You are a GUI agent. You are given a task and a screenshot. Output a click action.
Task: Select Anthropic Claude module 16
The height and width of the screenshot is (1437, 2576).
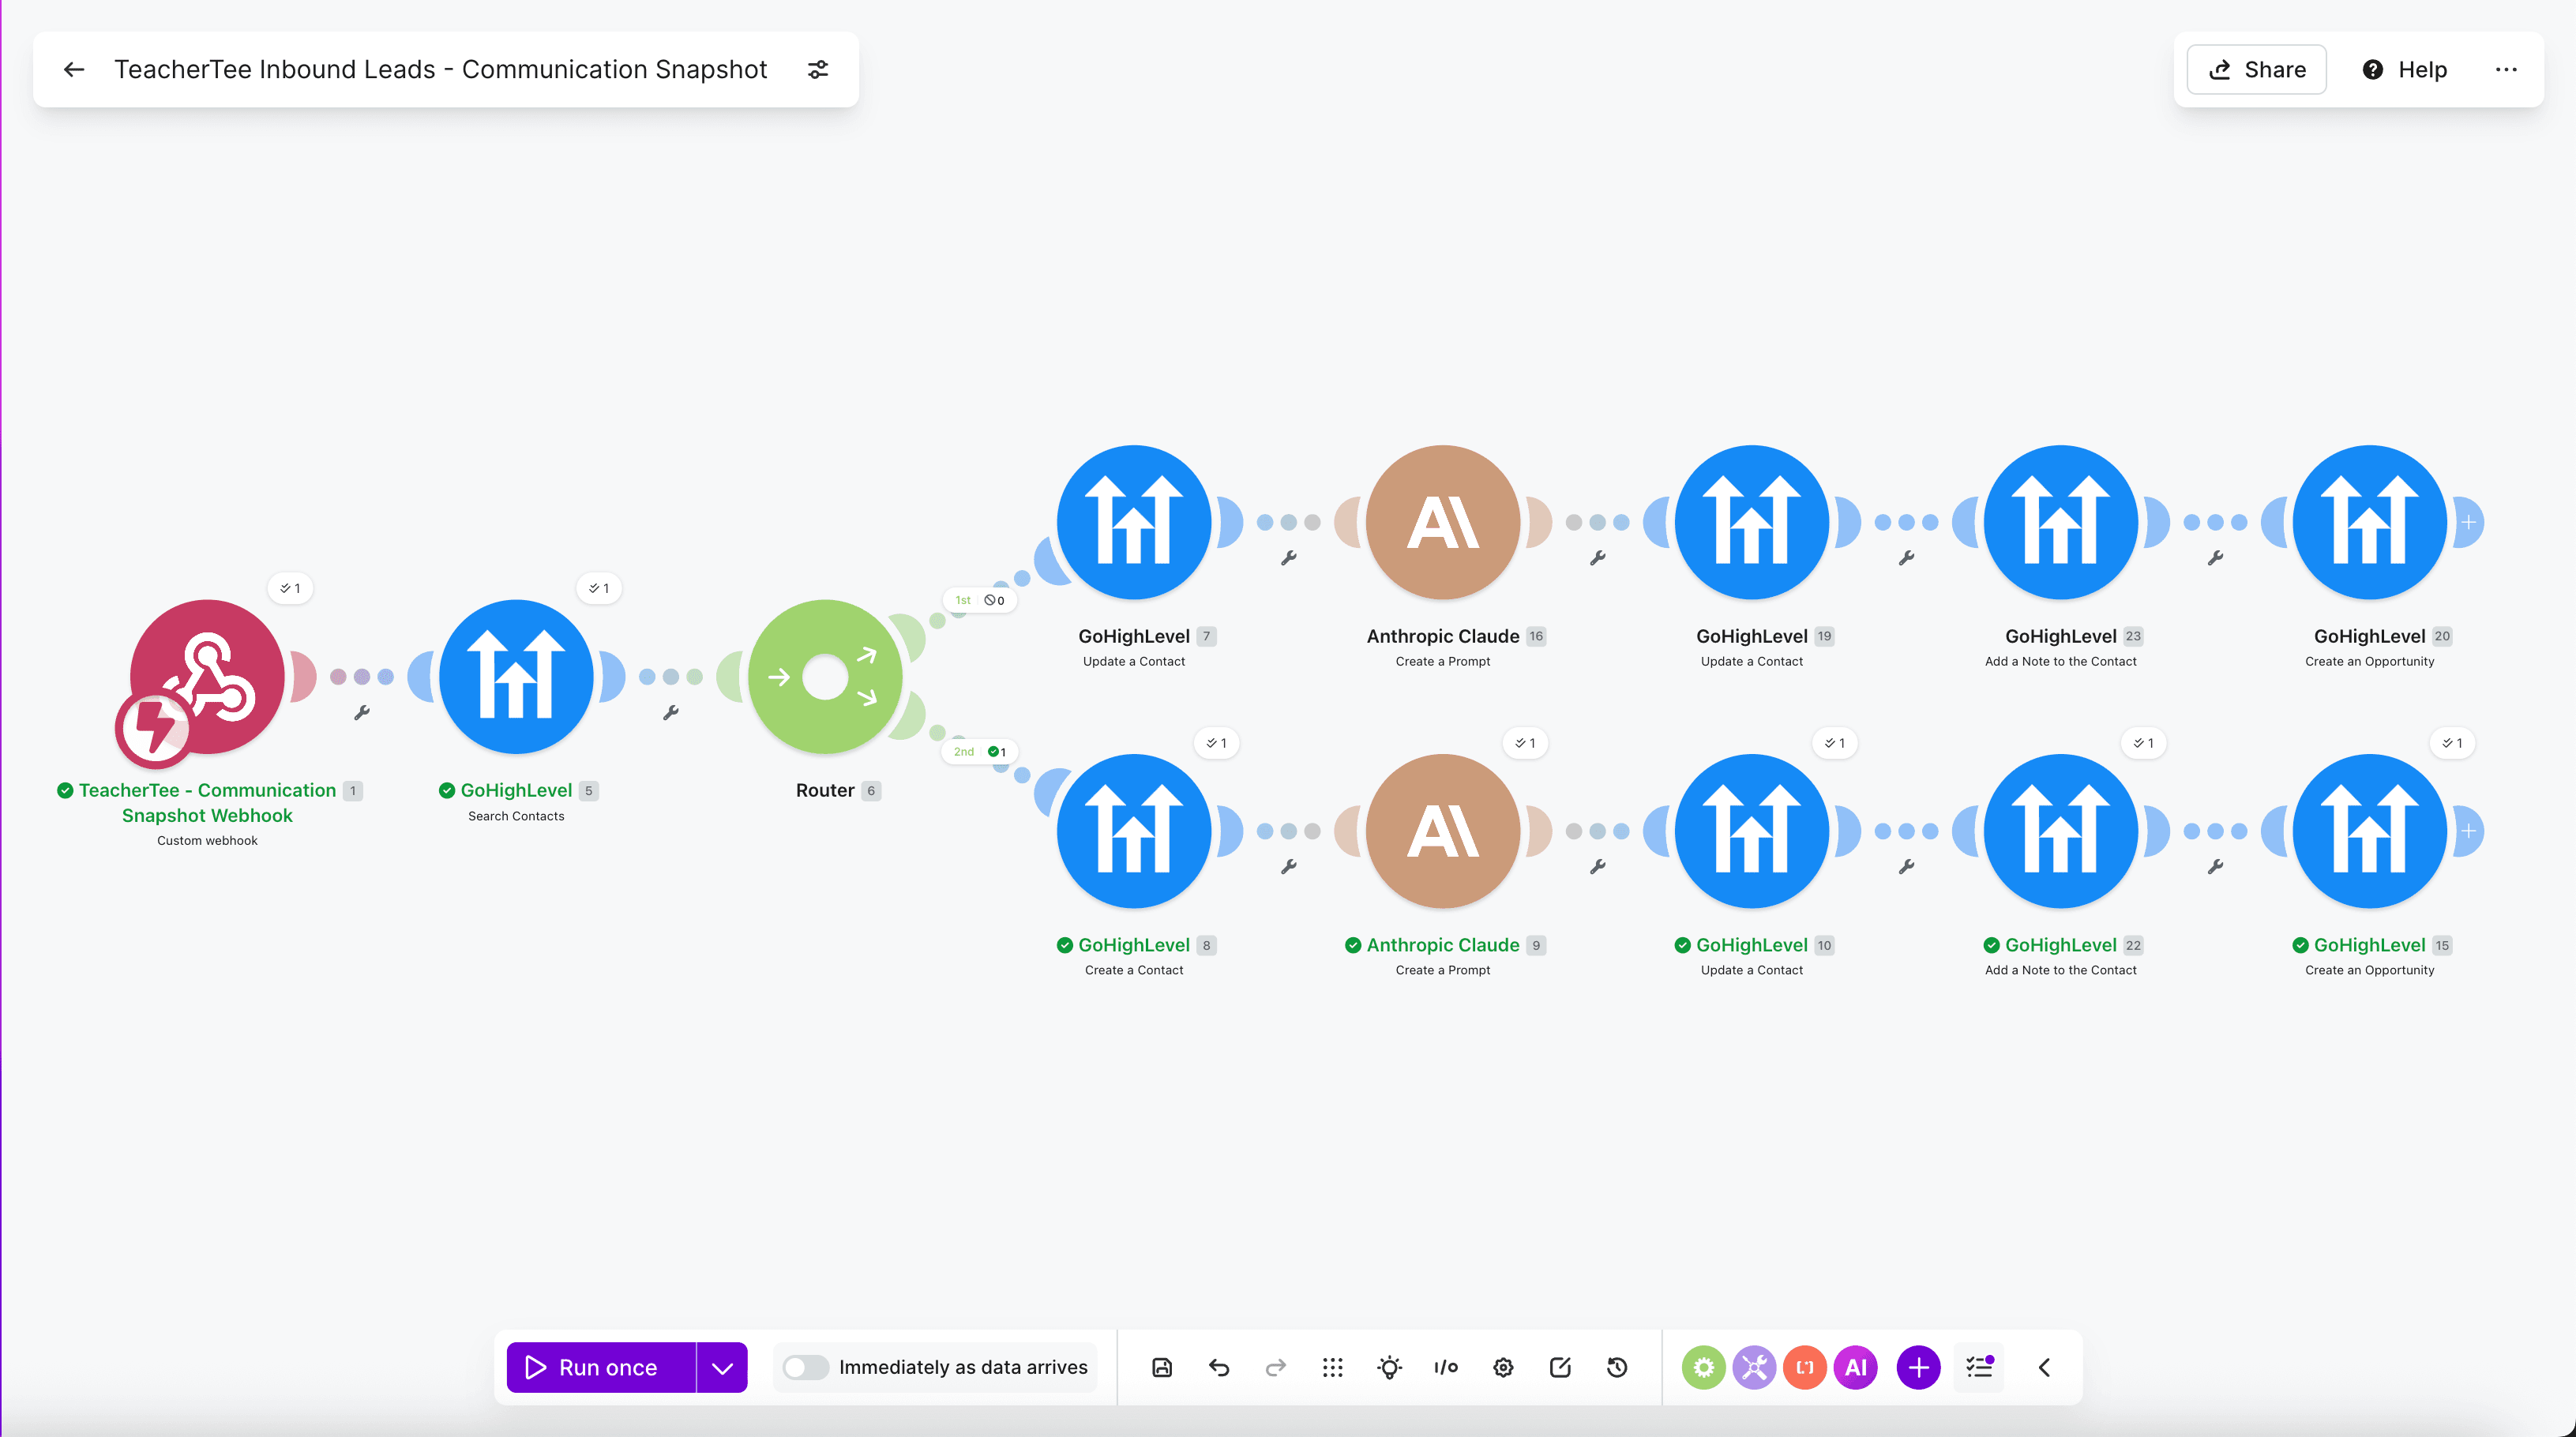point(1443,522)
